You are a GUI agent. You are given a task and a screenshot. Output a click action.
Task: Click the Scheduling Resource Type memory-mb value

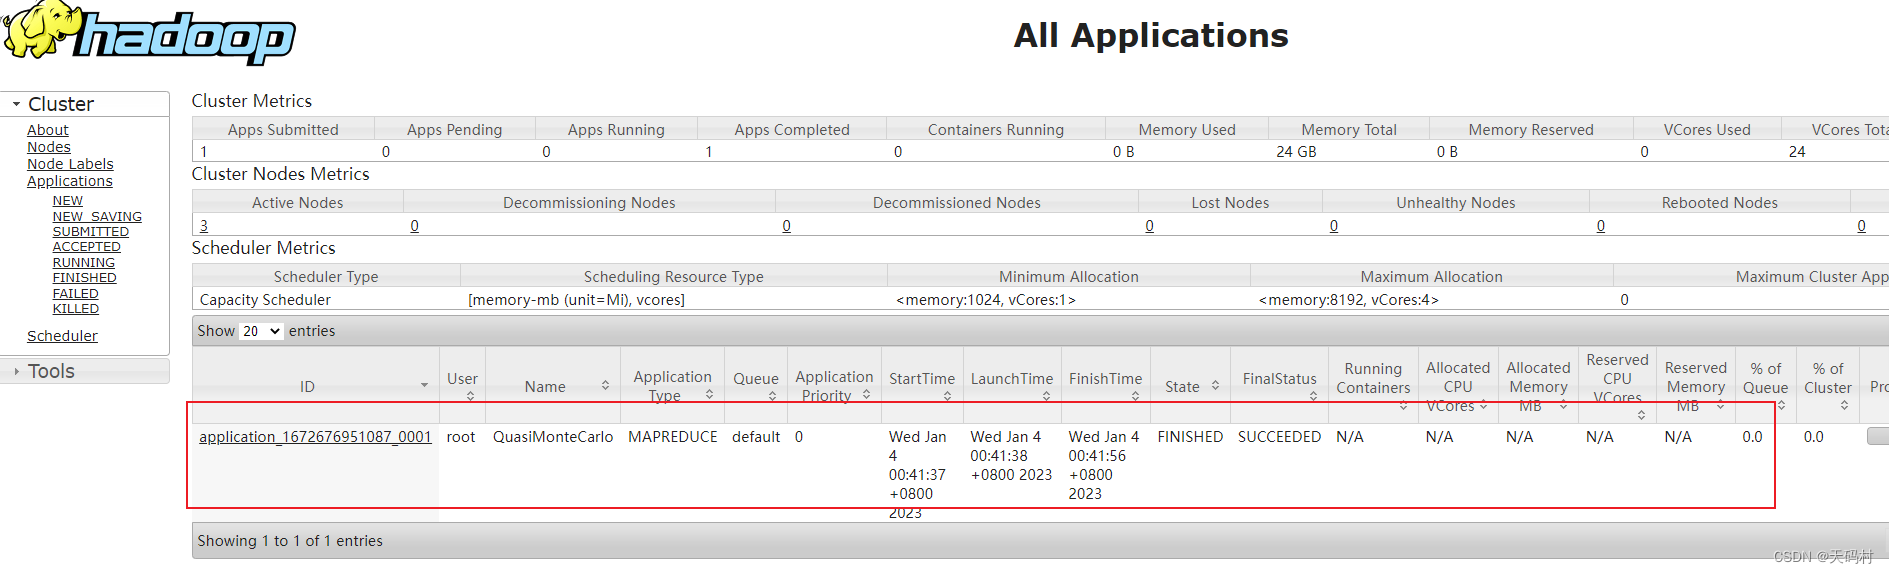point(576,300)
